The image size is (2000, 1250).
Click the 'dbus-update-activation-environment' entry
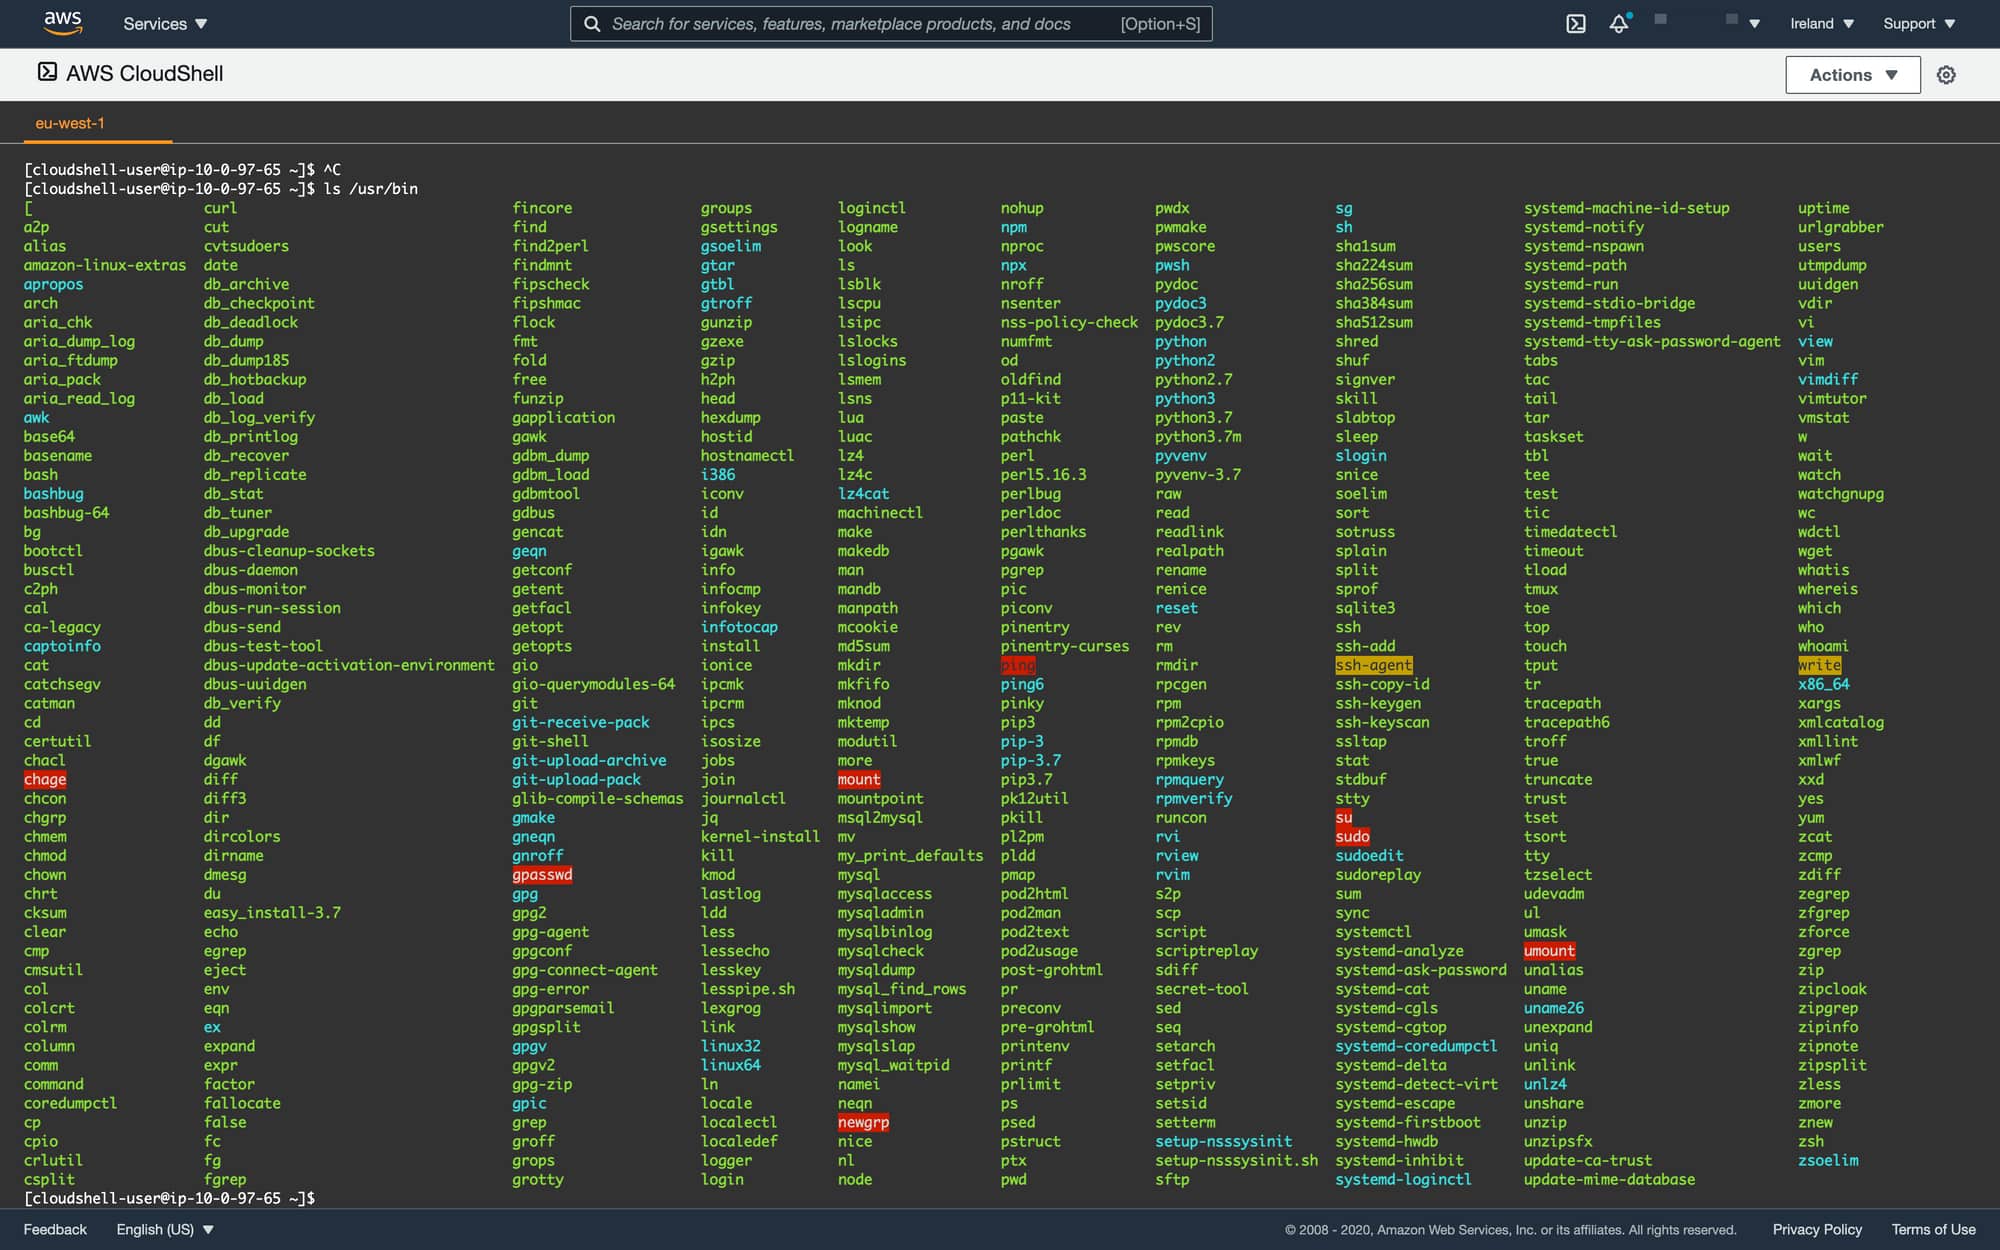coord(349,665)
